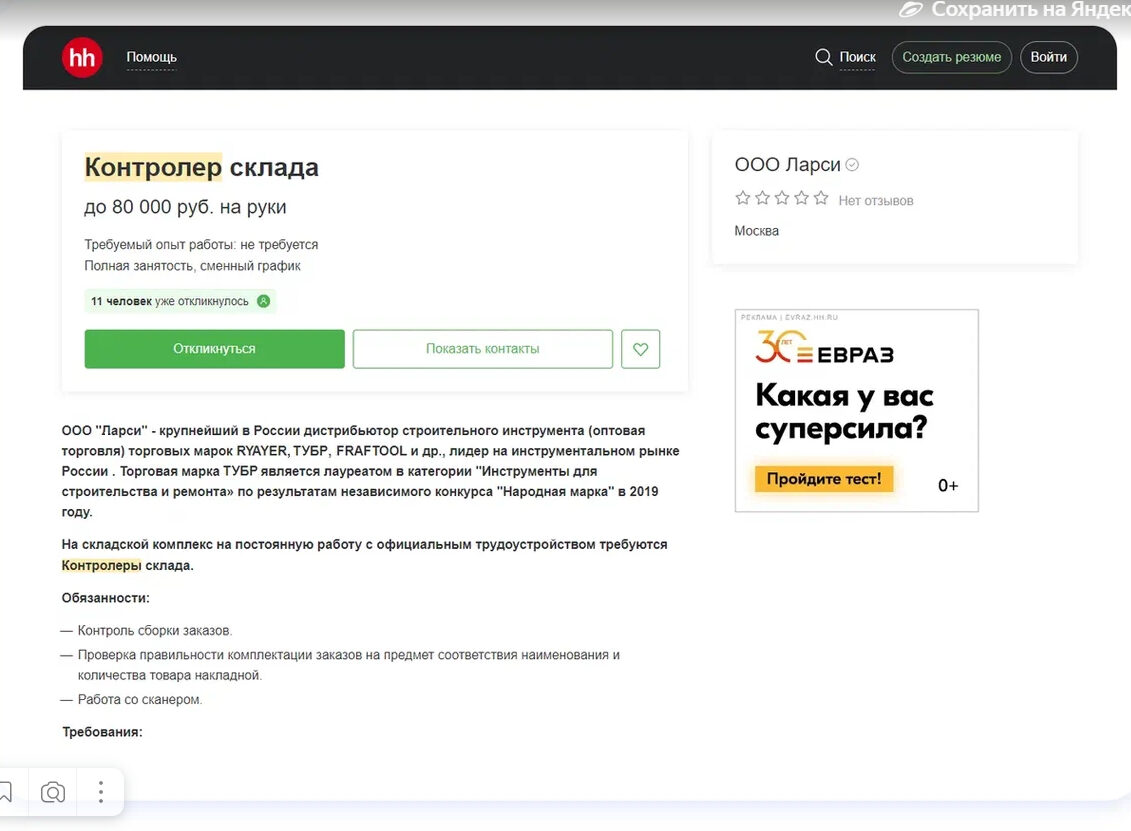Click Нет отзывов reviews text
The image size is (1131, 831).
(876, 201)
